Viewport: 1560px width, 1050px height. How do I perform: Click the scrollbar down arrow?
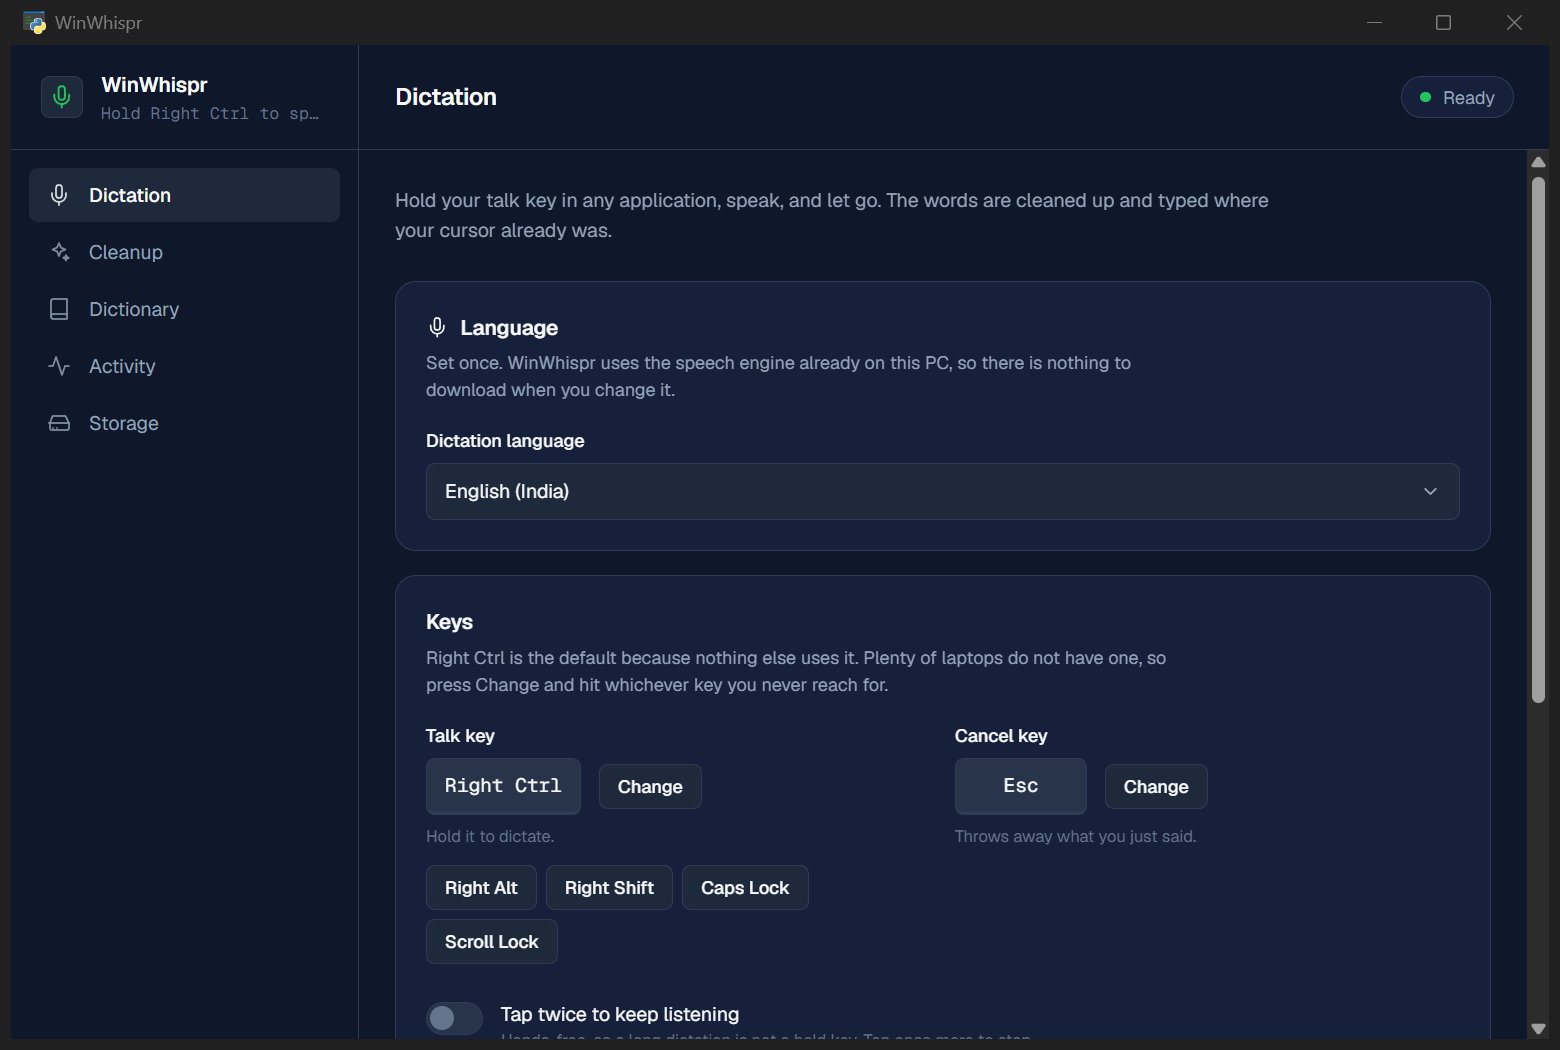[x=1538, y=1029]
